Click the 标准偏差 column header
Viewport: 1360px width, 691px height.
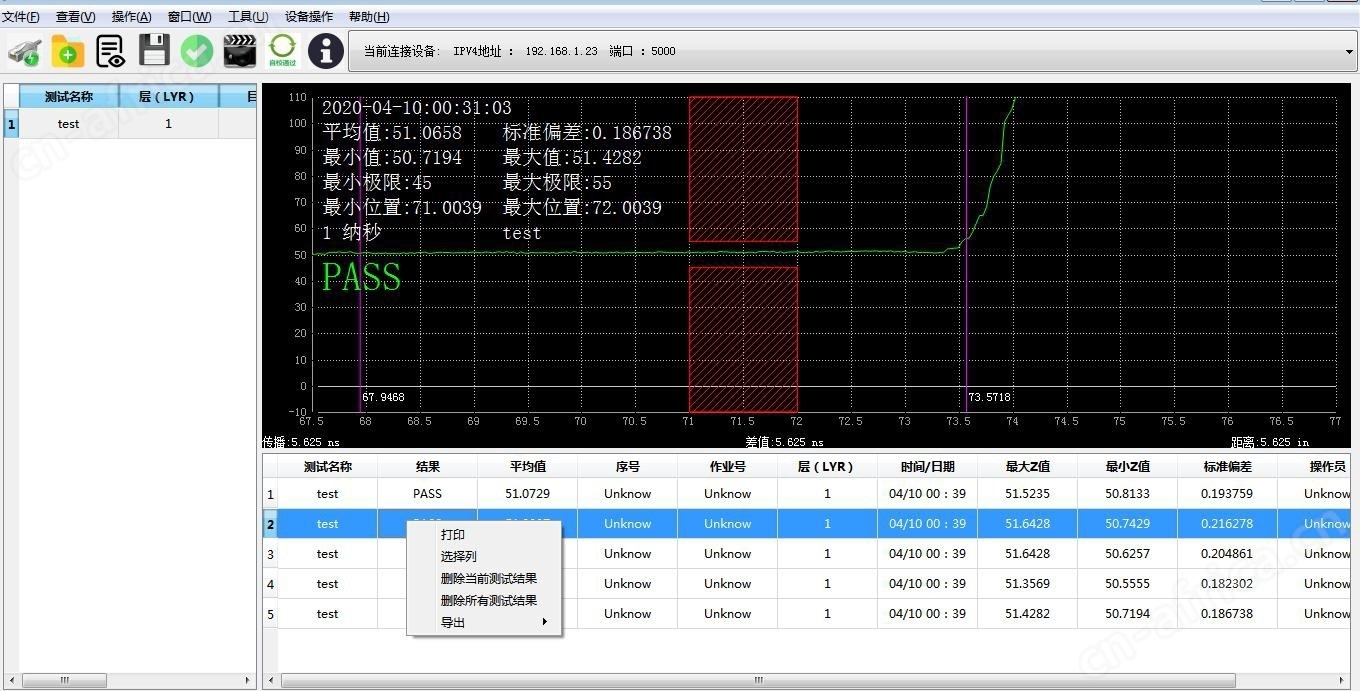(1227, 467)
